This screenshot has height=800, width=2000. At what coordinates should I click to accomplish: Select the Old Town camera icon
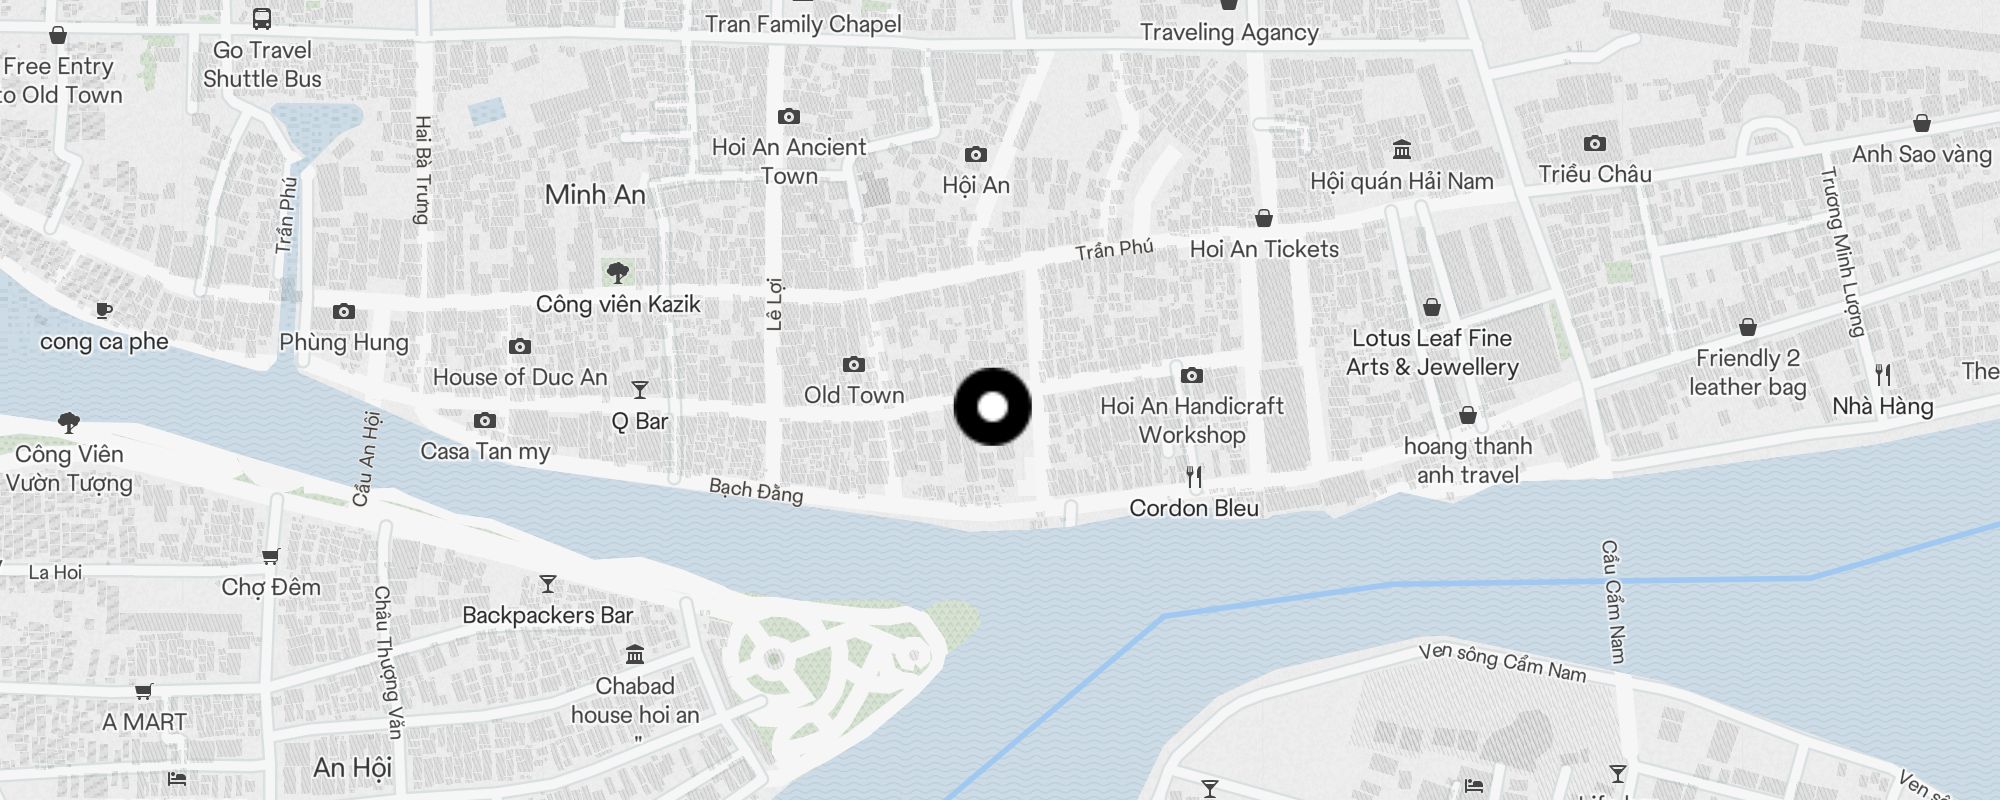click(x=853, y=364)
